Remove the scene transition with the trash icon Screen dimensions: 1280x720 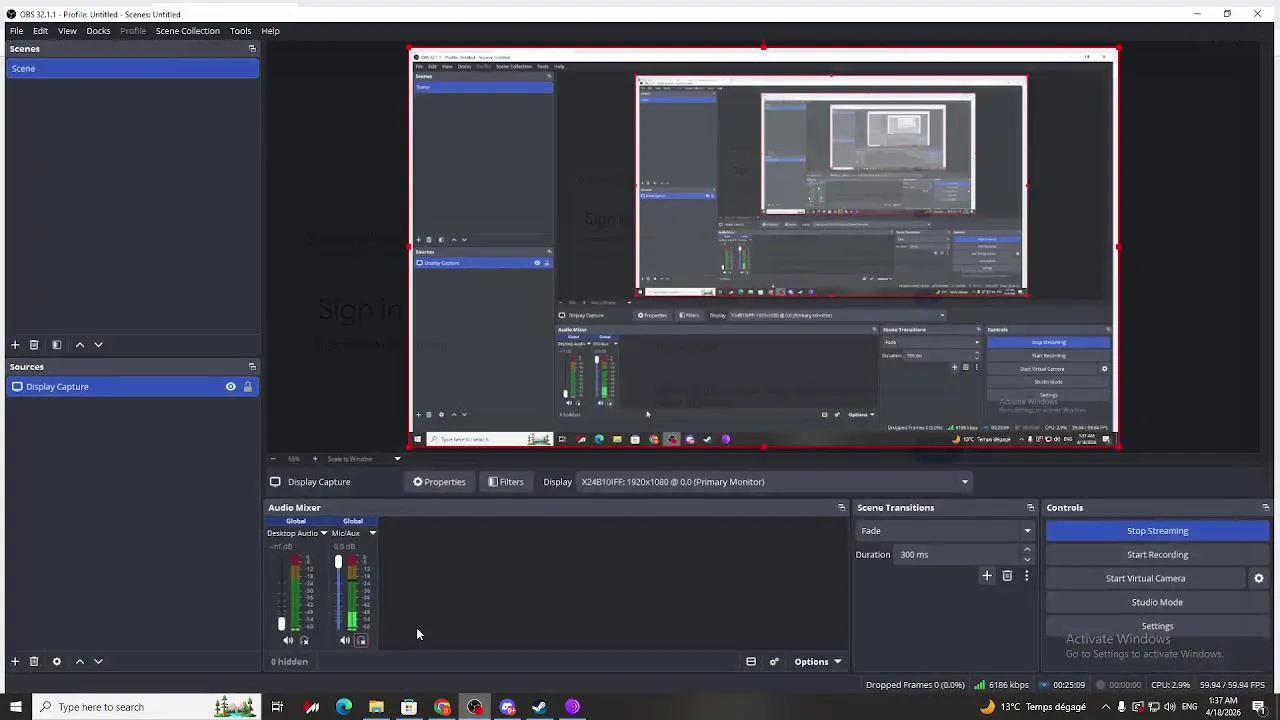click(1007, 576)
